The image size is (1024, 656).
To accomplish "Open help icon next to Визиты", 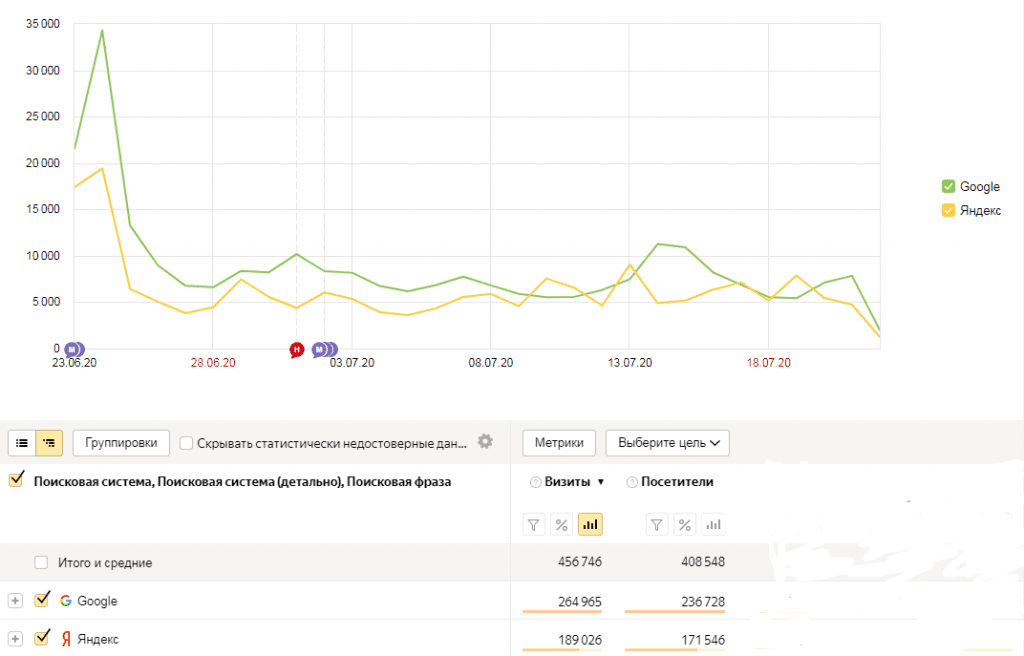I will (x=536, y=482).
